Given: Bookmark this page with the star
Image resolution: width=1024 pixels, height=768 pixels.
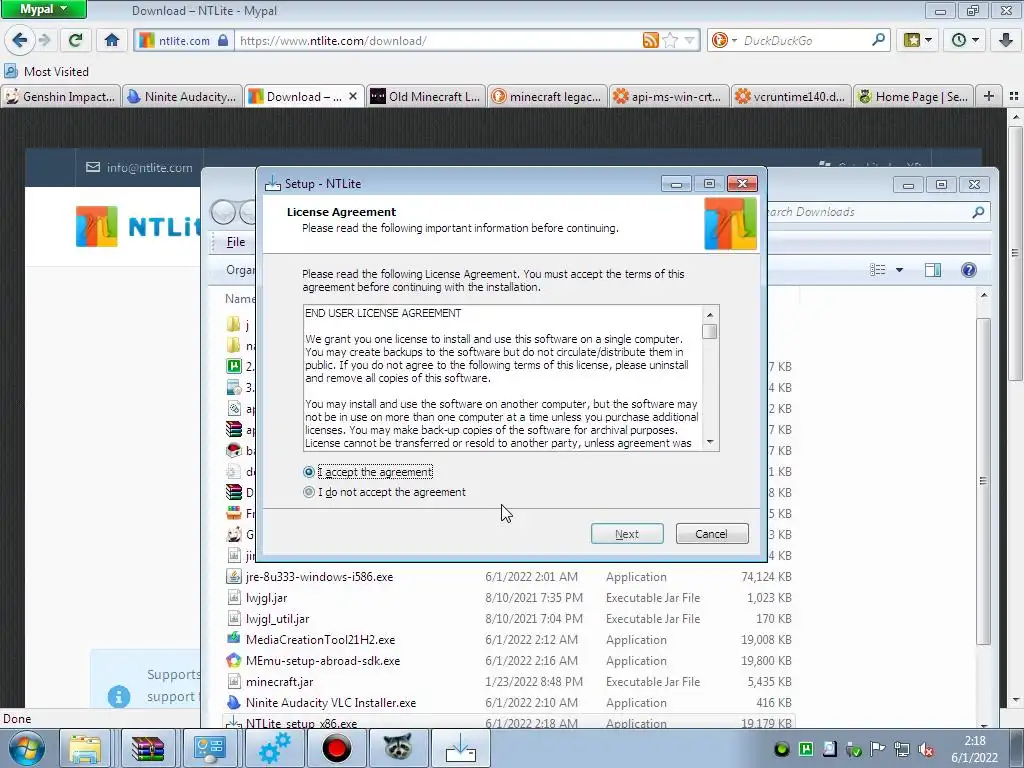Looking at the screenshot, I should click(x=670, y=40).
